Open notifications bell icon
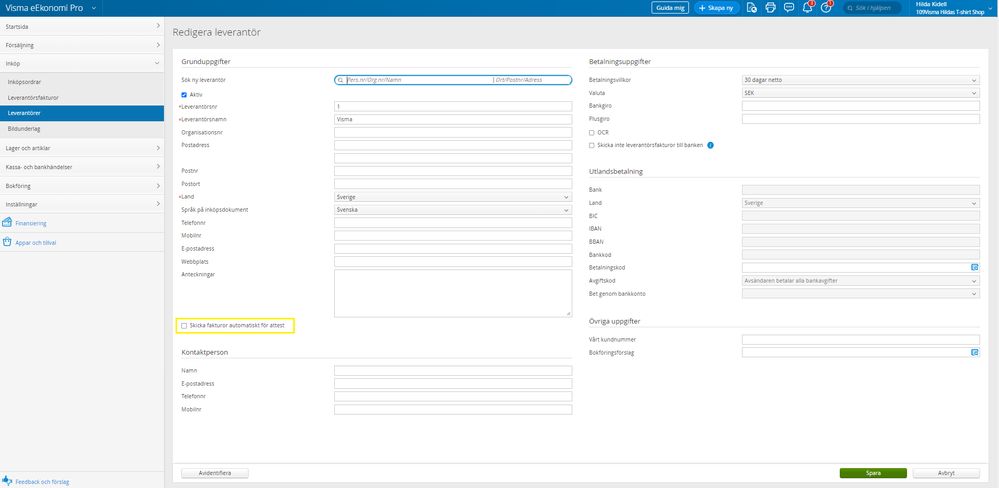Image resolution: width=999 pixels, height=488 pixels. click(808, 8)
